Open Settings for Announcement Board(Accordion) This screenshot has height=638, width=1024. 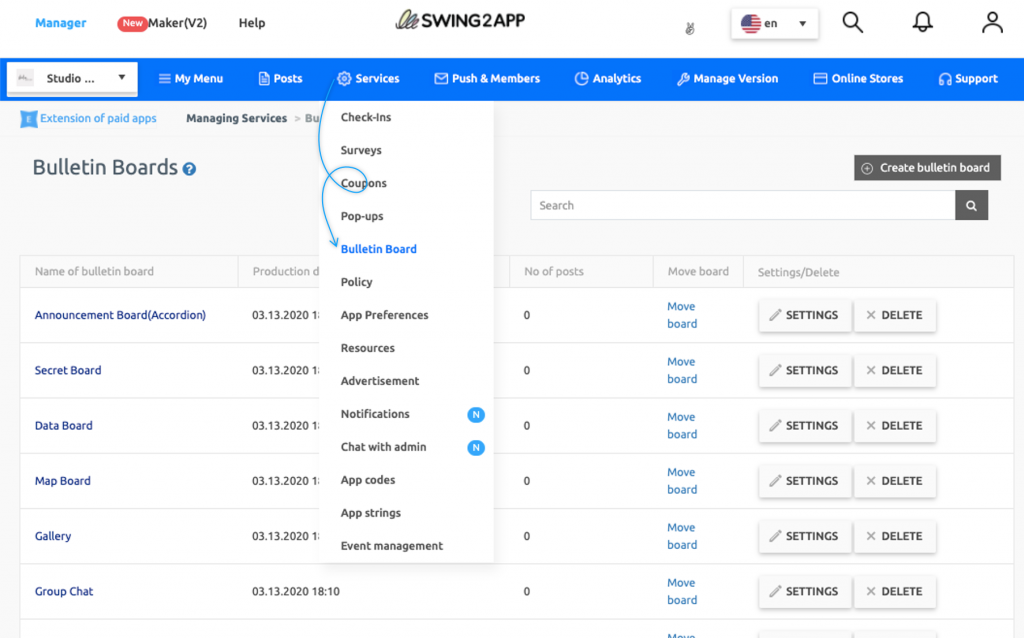(x=804, y=315)
